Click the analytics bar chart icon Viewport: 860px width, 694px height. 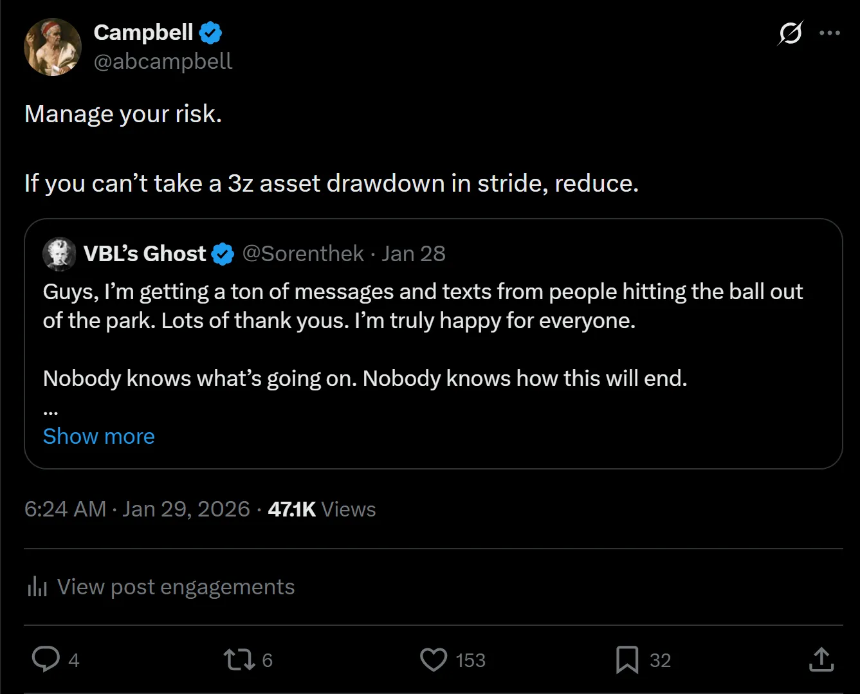point(38,587)
